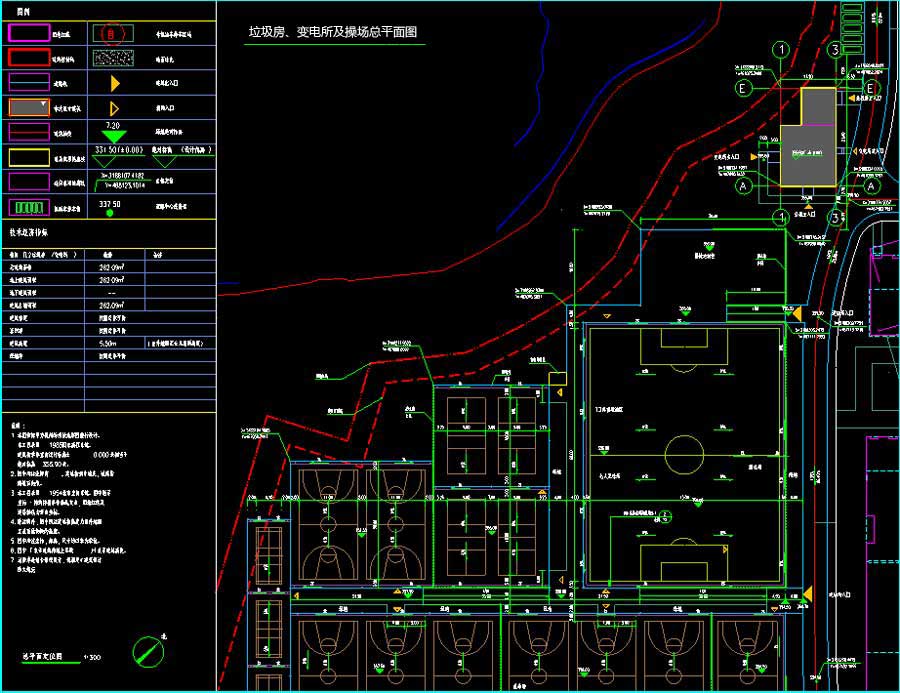Click grid bubble 1 above the building
900x693 pixels.
tap(781, 49)
